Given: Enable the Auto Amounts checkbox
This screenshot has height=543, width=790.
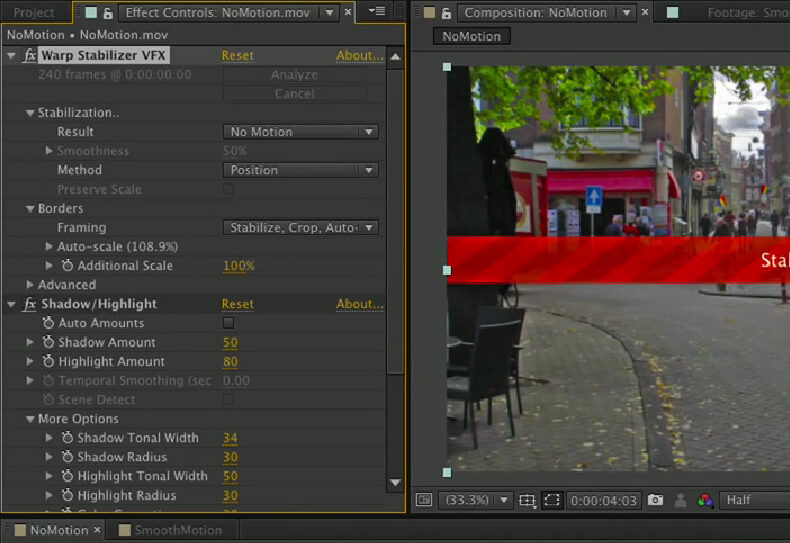Looking at the screenshot, I should pyautogui.click(x=228, y=324).
